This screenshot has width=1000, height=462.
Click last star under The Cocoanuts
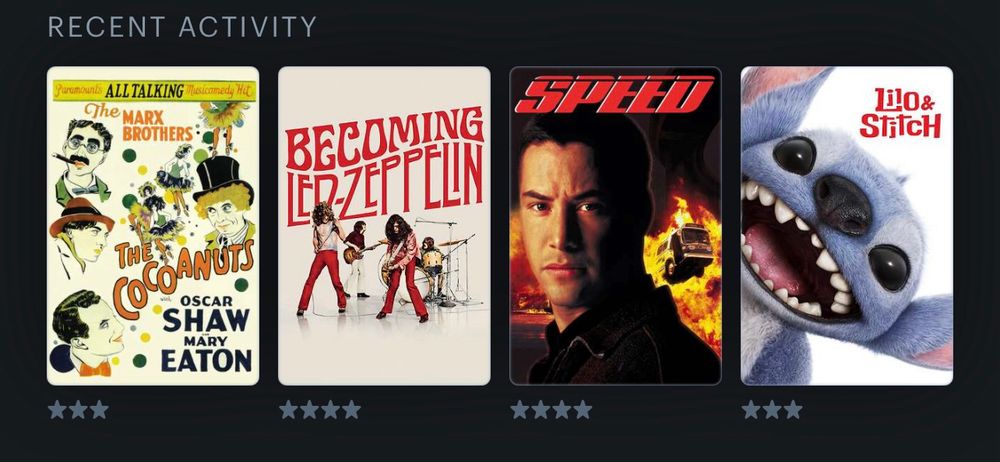tap(99, 410)
